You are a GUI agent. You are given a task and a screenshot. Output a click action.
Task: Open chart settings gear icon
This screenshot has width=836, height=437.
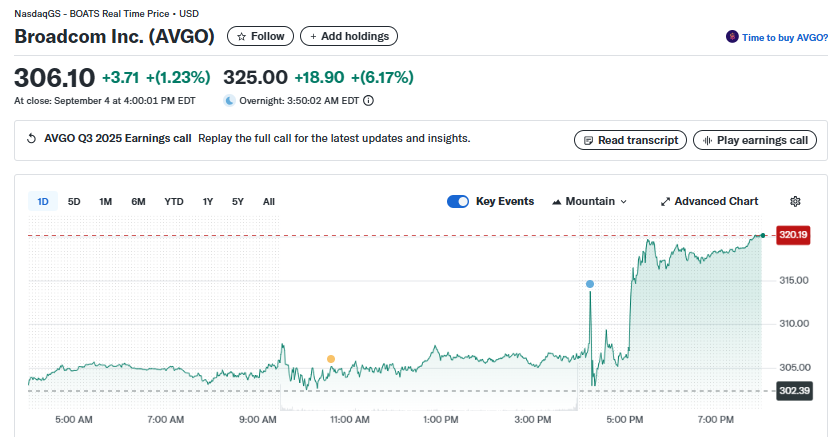coord(795,201)
